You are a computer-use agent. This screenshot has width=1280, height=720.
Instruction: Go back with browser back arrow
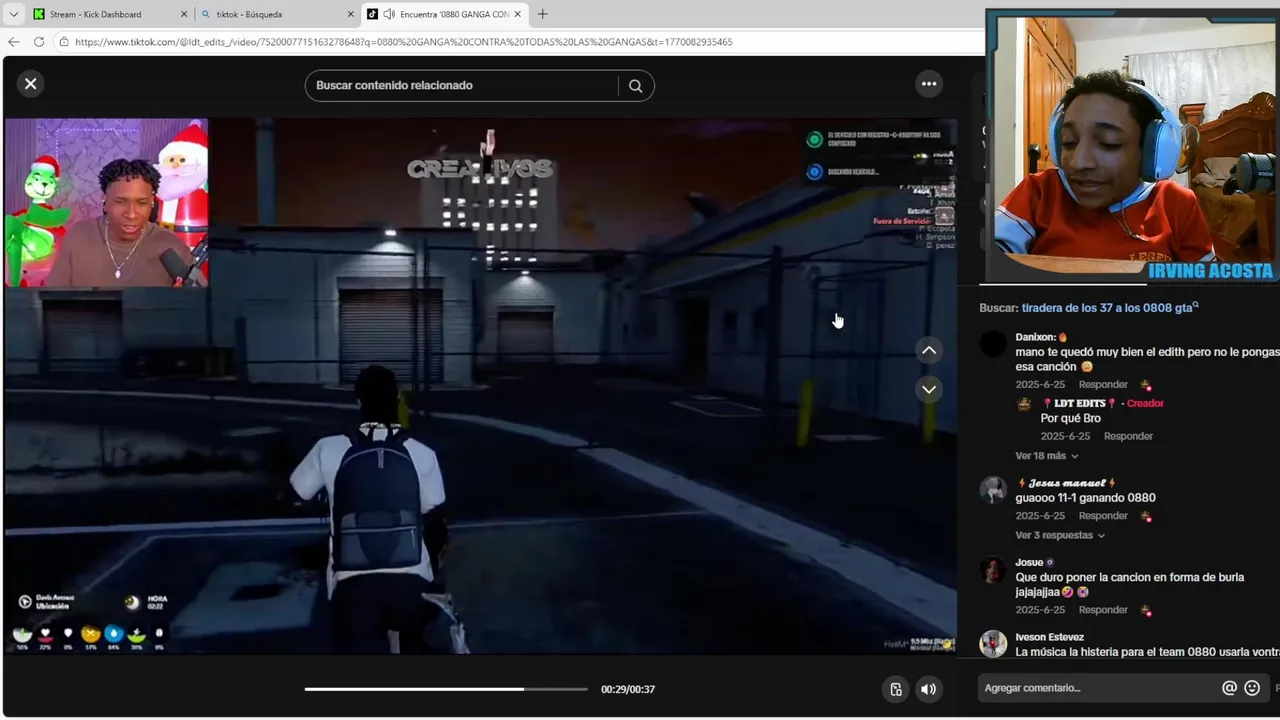13,42
